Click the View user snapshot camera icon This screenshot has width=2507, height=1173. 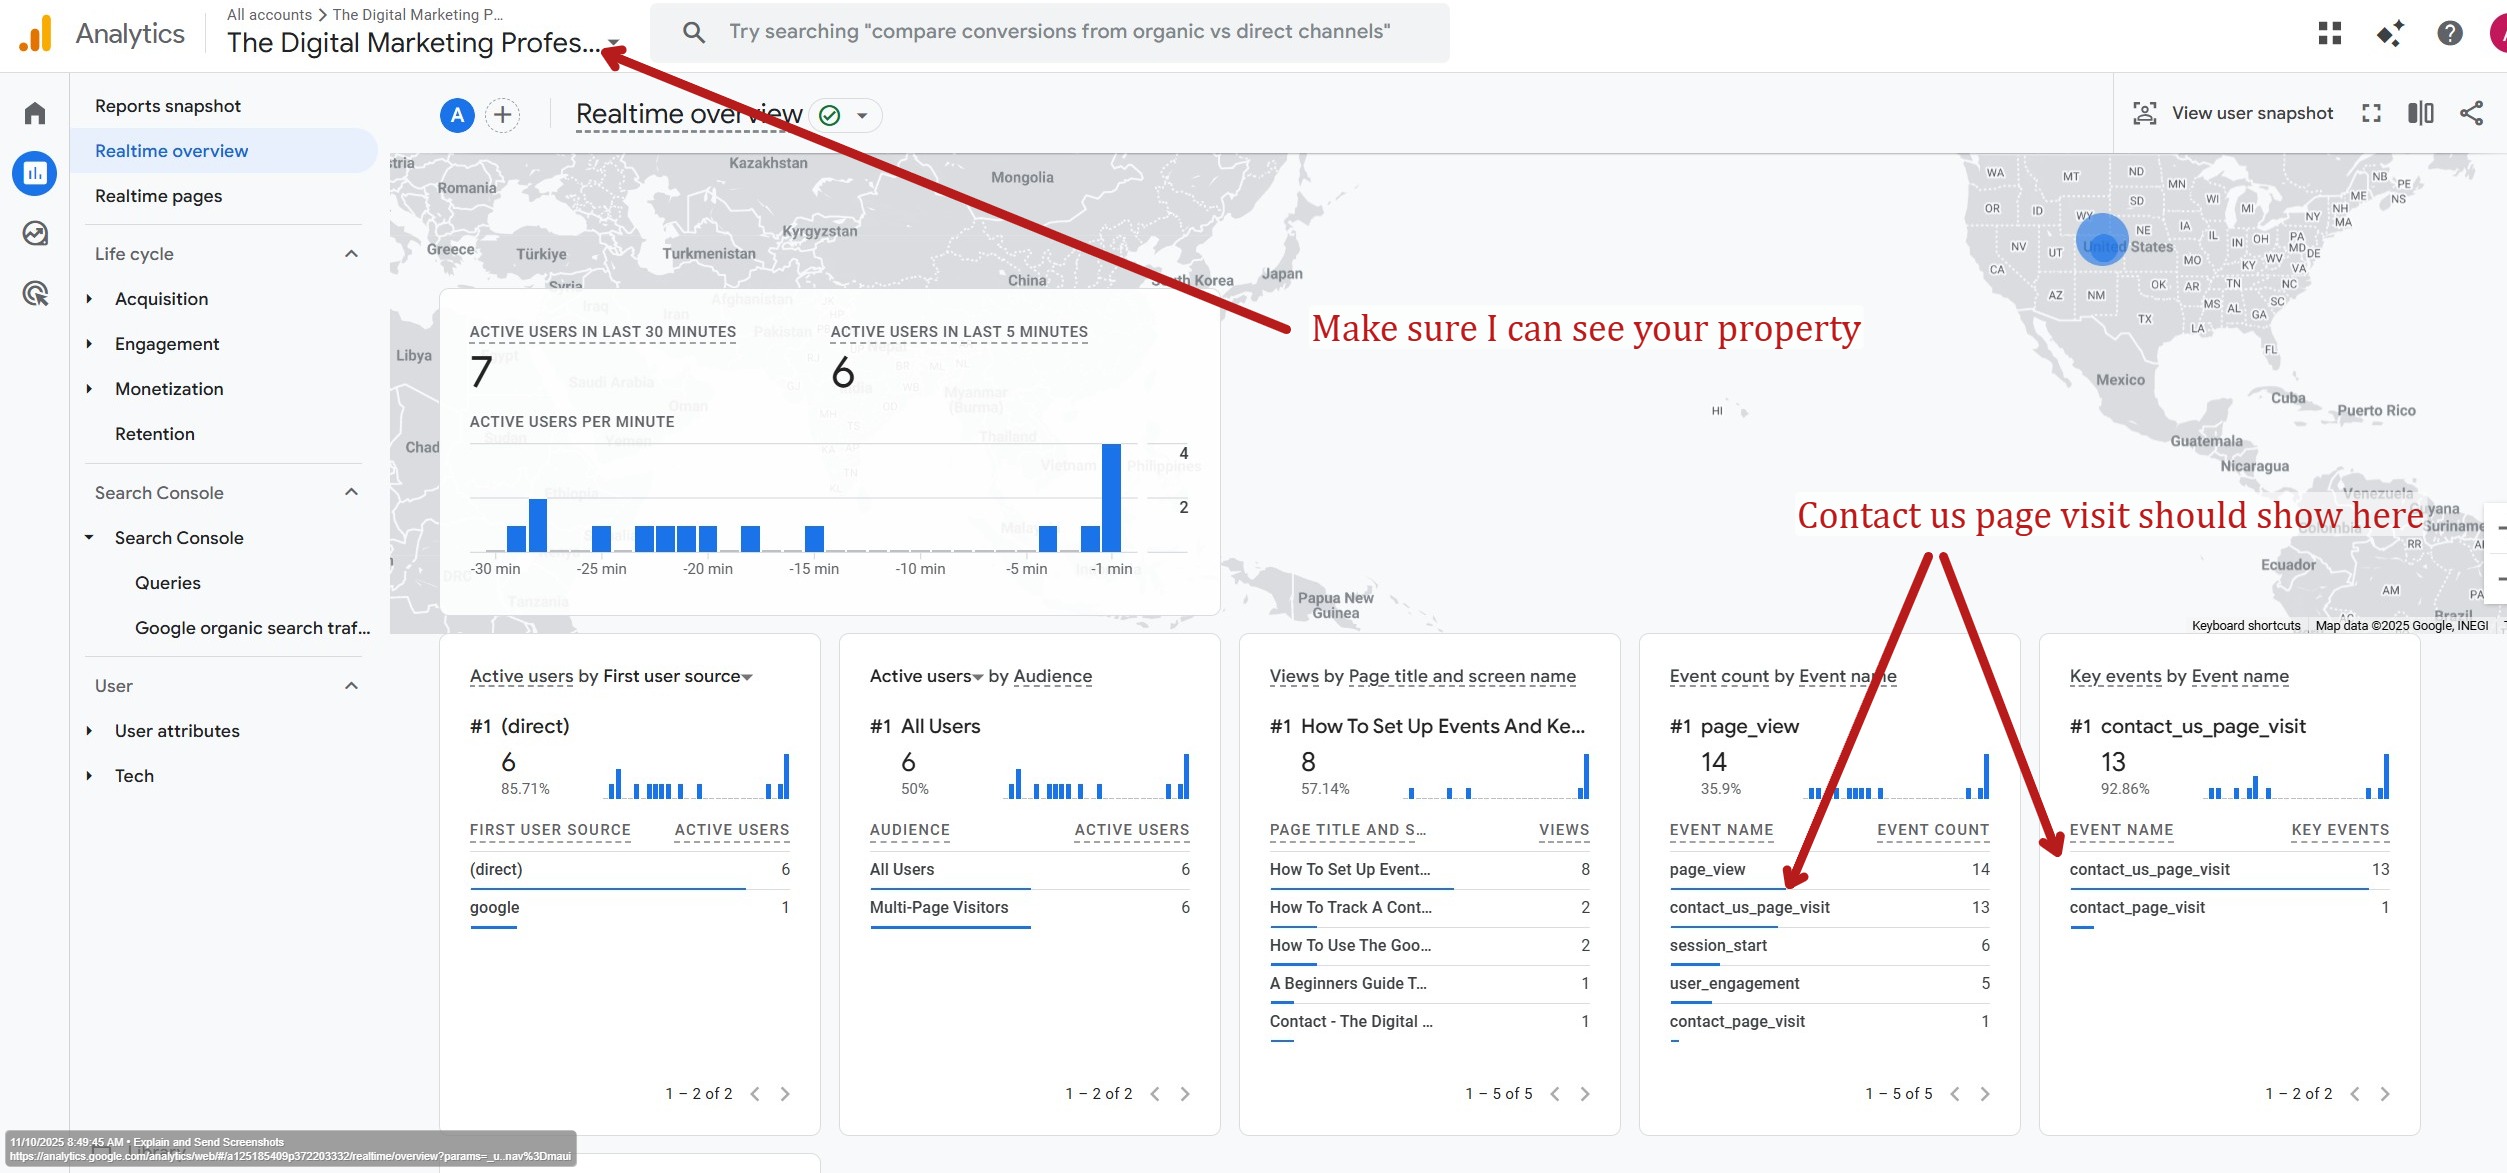tap(2144, 113)
